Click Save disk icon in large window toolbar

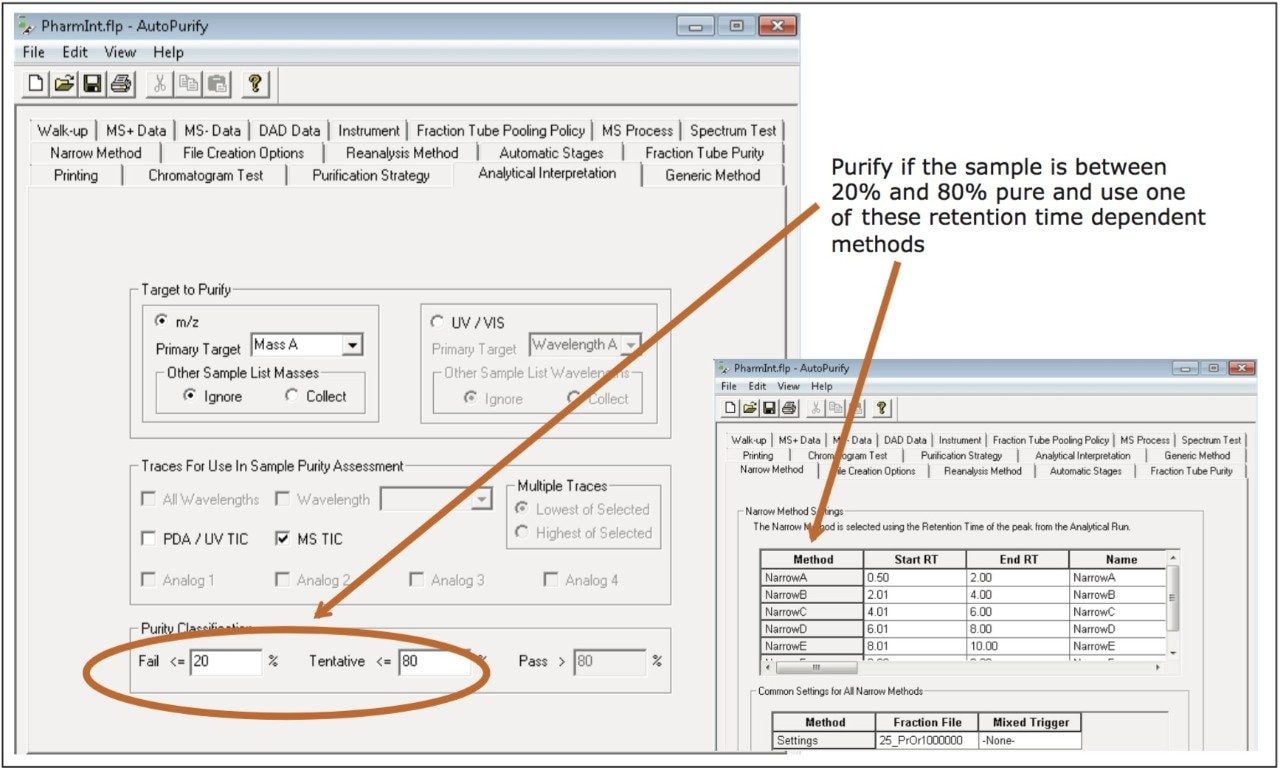[x=92, y=85]
